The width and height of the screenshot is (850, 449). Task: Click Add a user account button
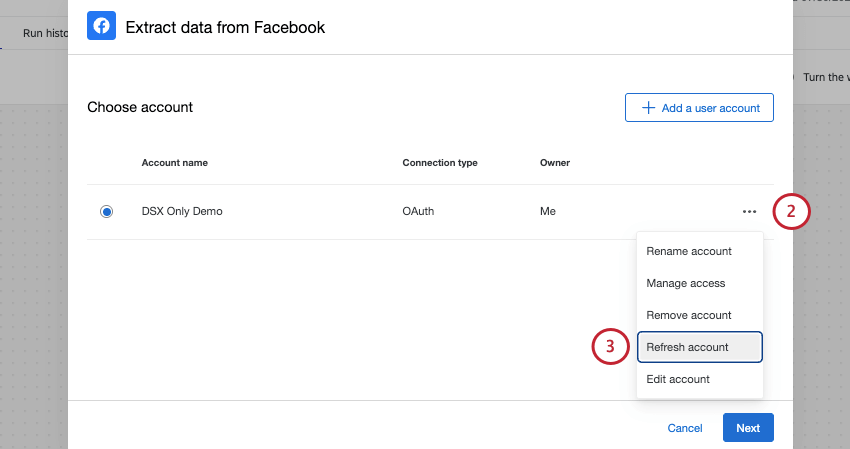pos(699,108)
